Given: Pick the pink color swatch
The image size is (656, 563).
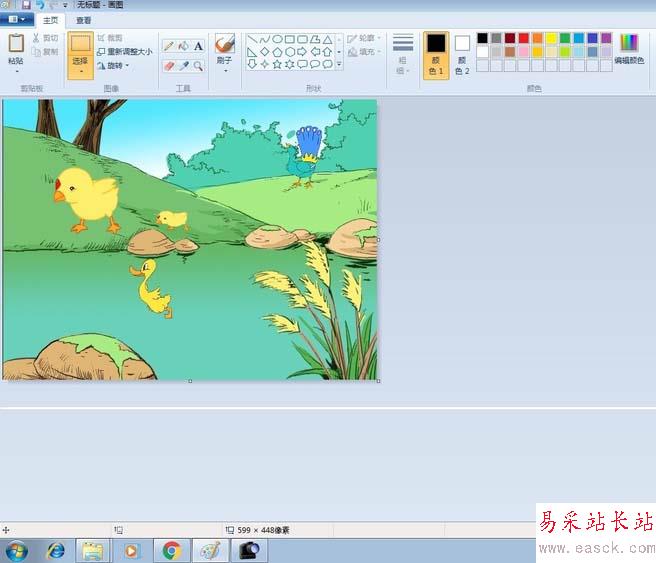Looking at the screenshot, I should click(523, 52).
